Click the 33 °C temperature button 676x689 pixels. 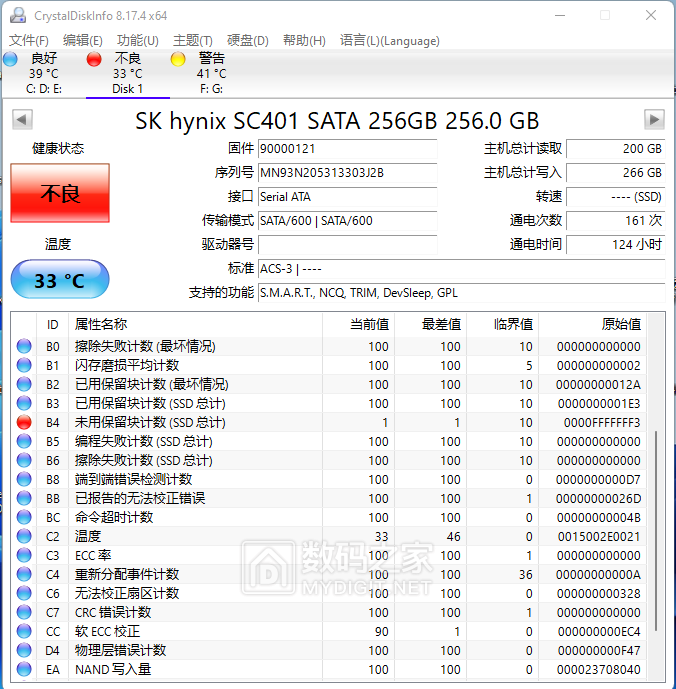coord(60,279)
